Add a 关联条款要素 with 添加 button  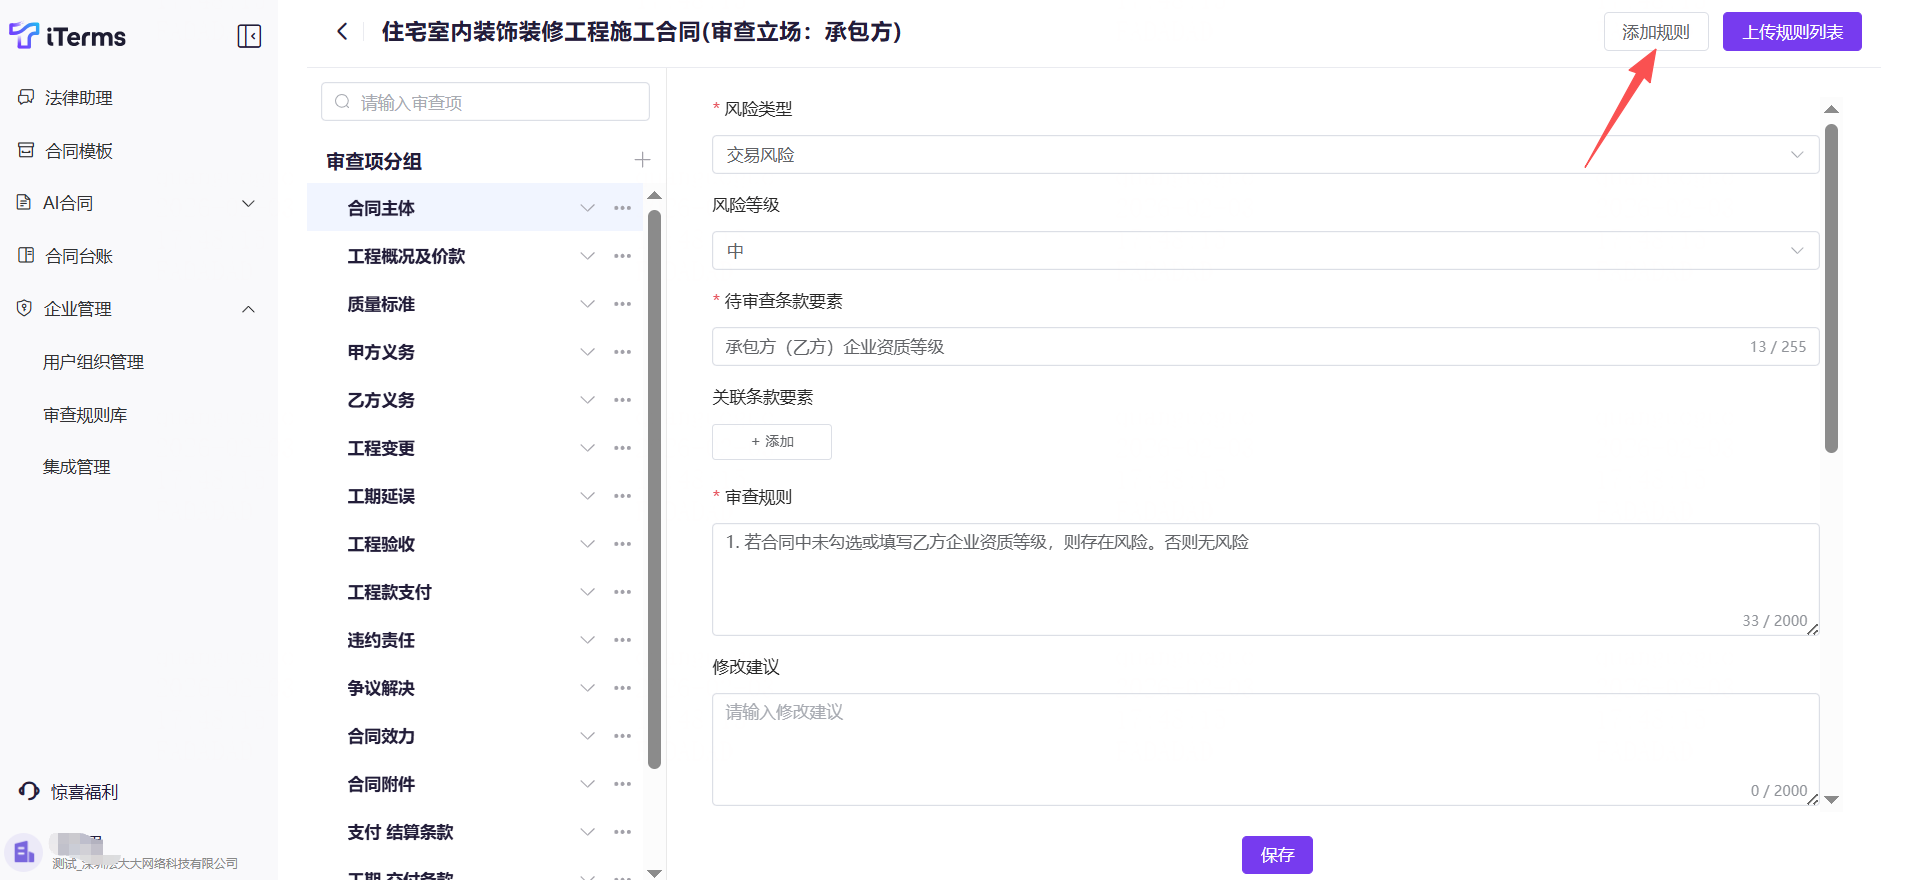(772, 442)
